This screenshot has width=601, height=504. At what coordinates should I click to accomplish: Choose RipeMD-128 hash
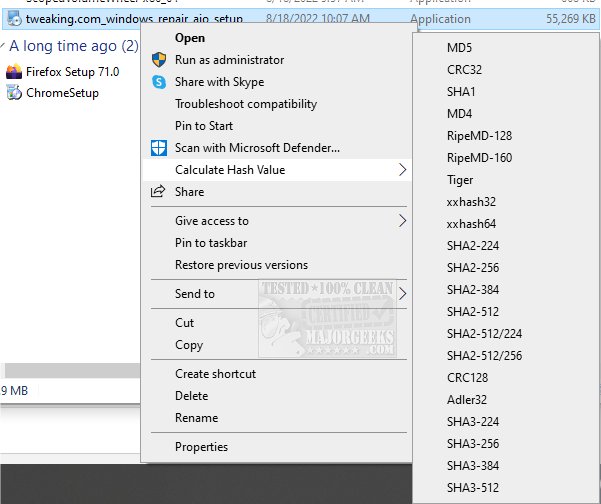tap(506, 135)
